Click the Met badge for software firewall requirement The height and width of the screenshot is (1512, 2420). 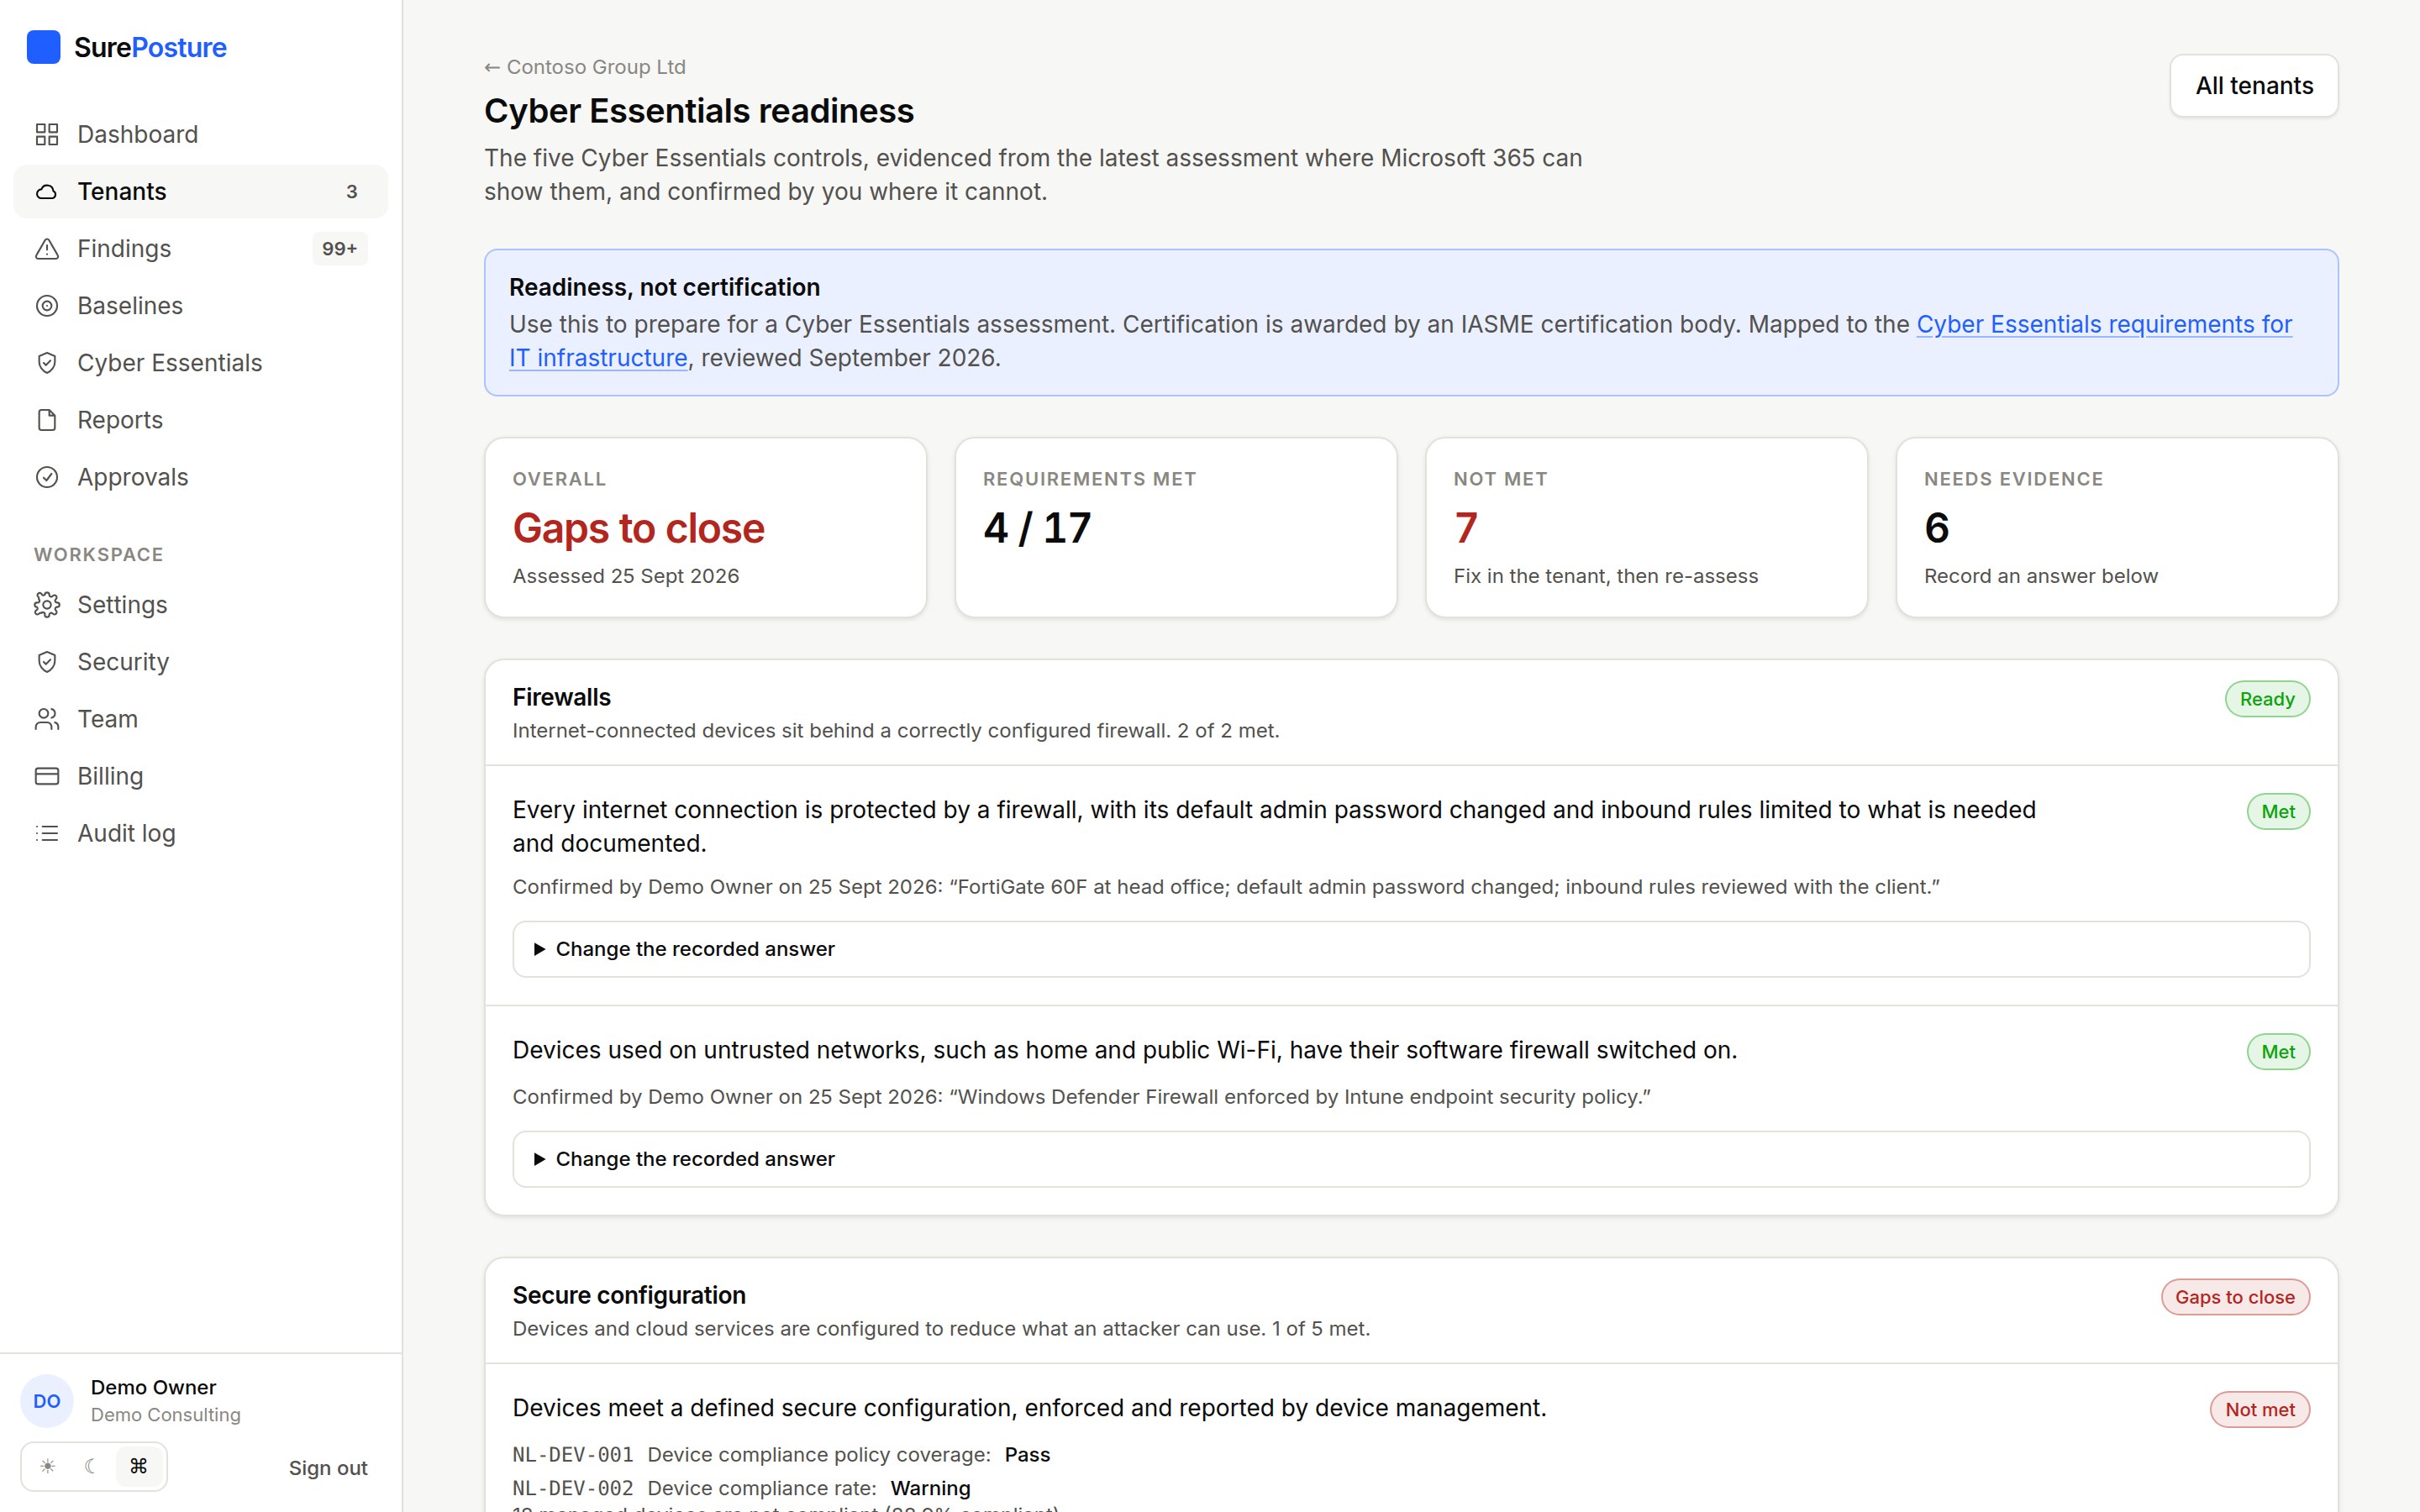pos(2278,1051)
